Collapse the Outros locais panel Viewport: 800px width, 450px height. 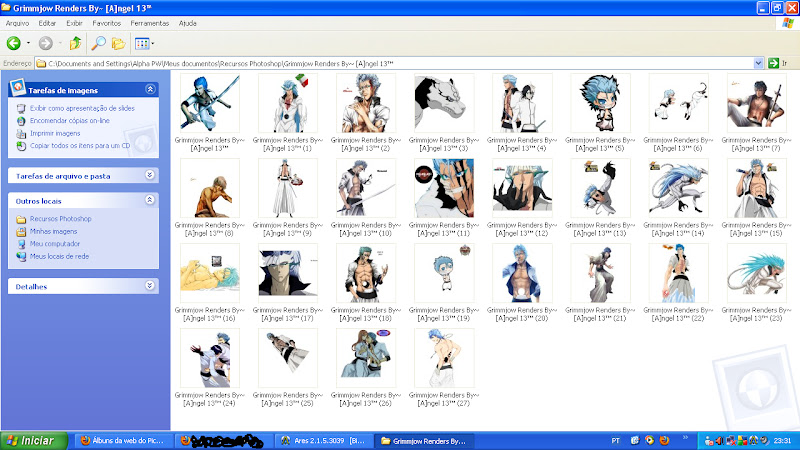point(149,200)
